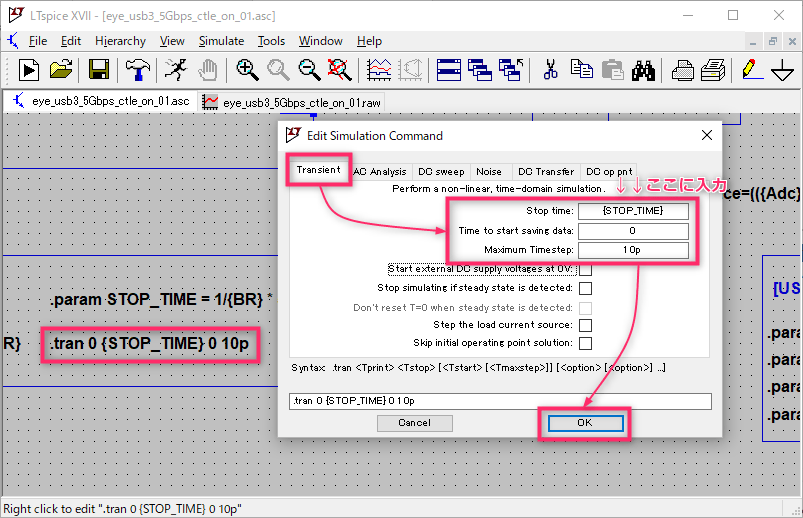
Task: Restore the inner document window
Action: pyautogui.click(x=773, y=42)
